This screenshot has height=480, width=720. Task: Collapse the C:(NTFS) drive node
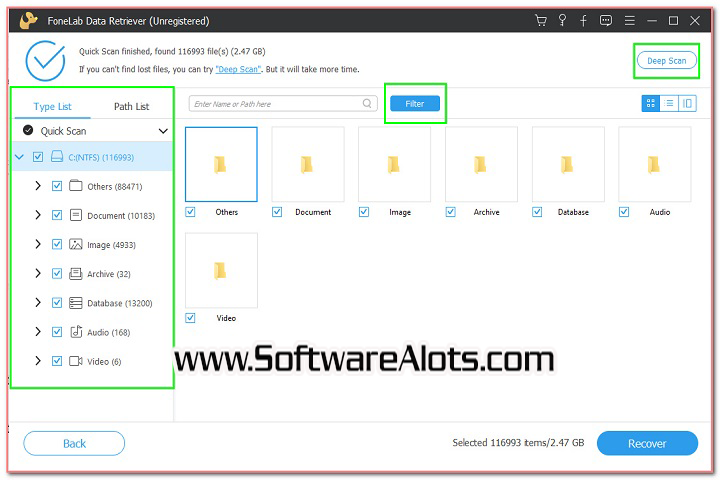pos(19,157)
